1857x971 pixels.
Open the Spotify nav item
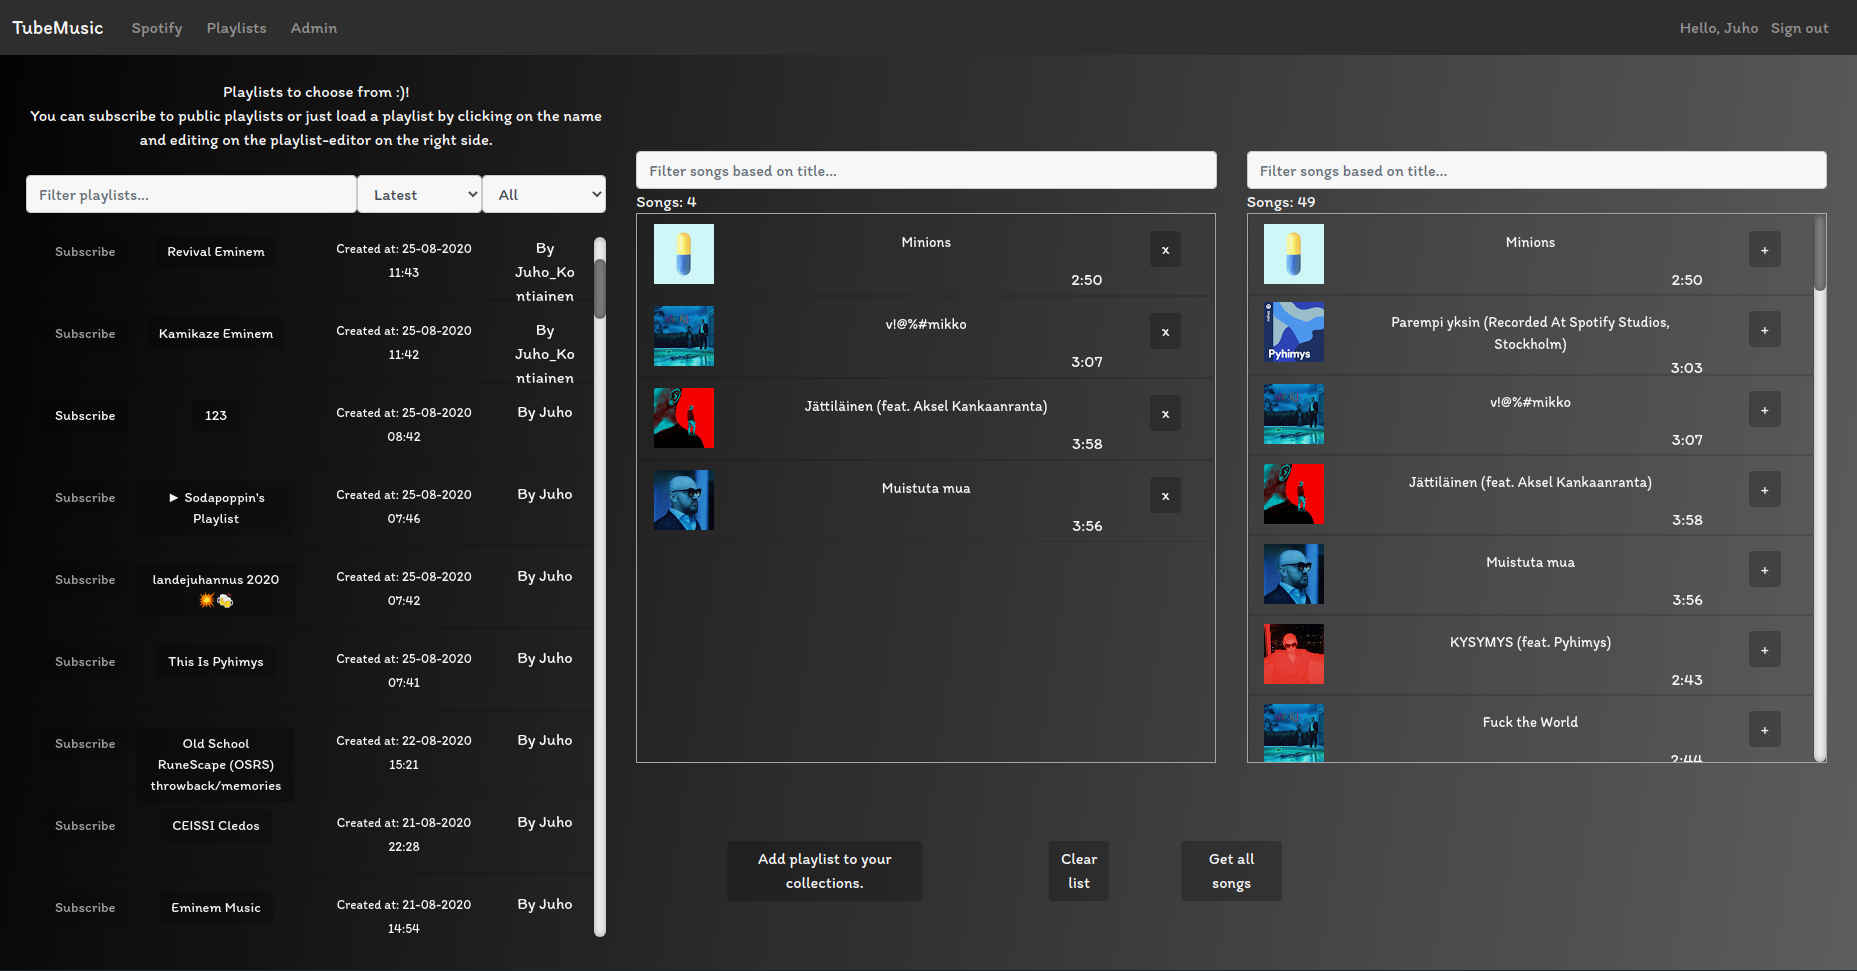[157, 28]
